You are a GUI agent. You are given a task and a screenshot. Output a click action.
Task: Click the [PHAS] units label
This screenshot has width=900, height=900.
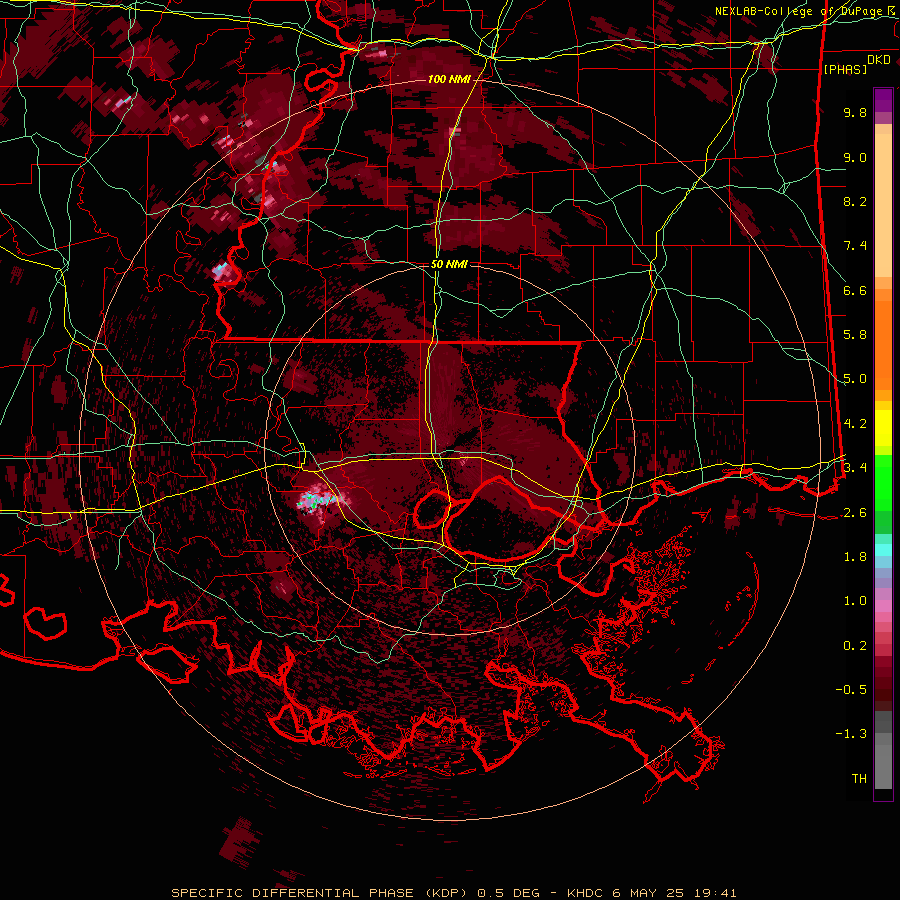(x=845, y=69)
